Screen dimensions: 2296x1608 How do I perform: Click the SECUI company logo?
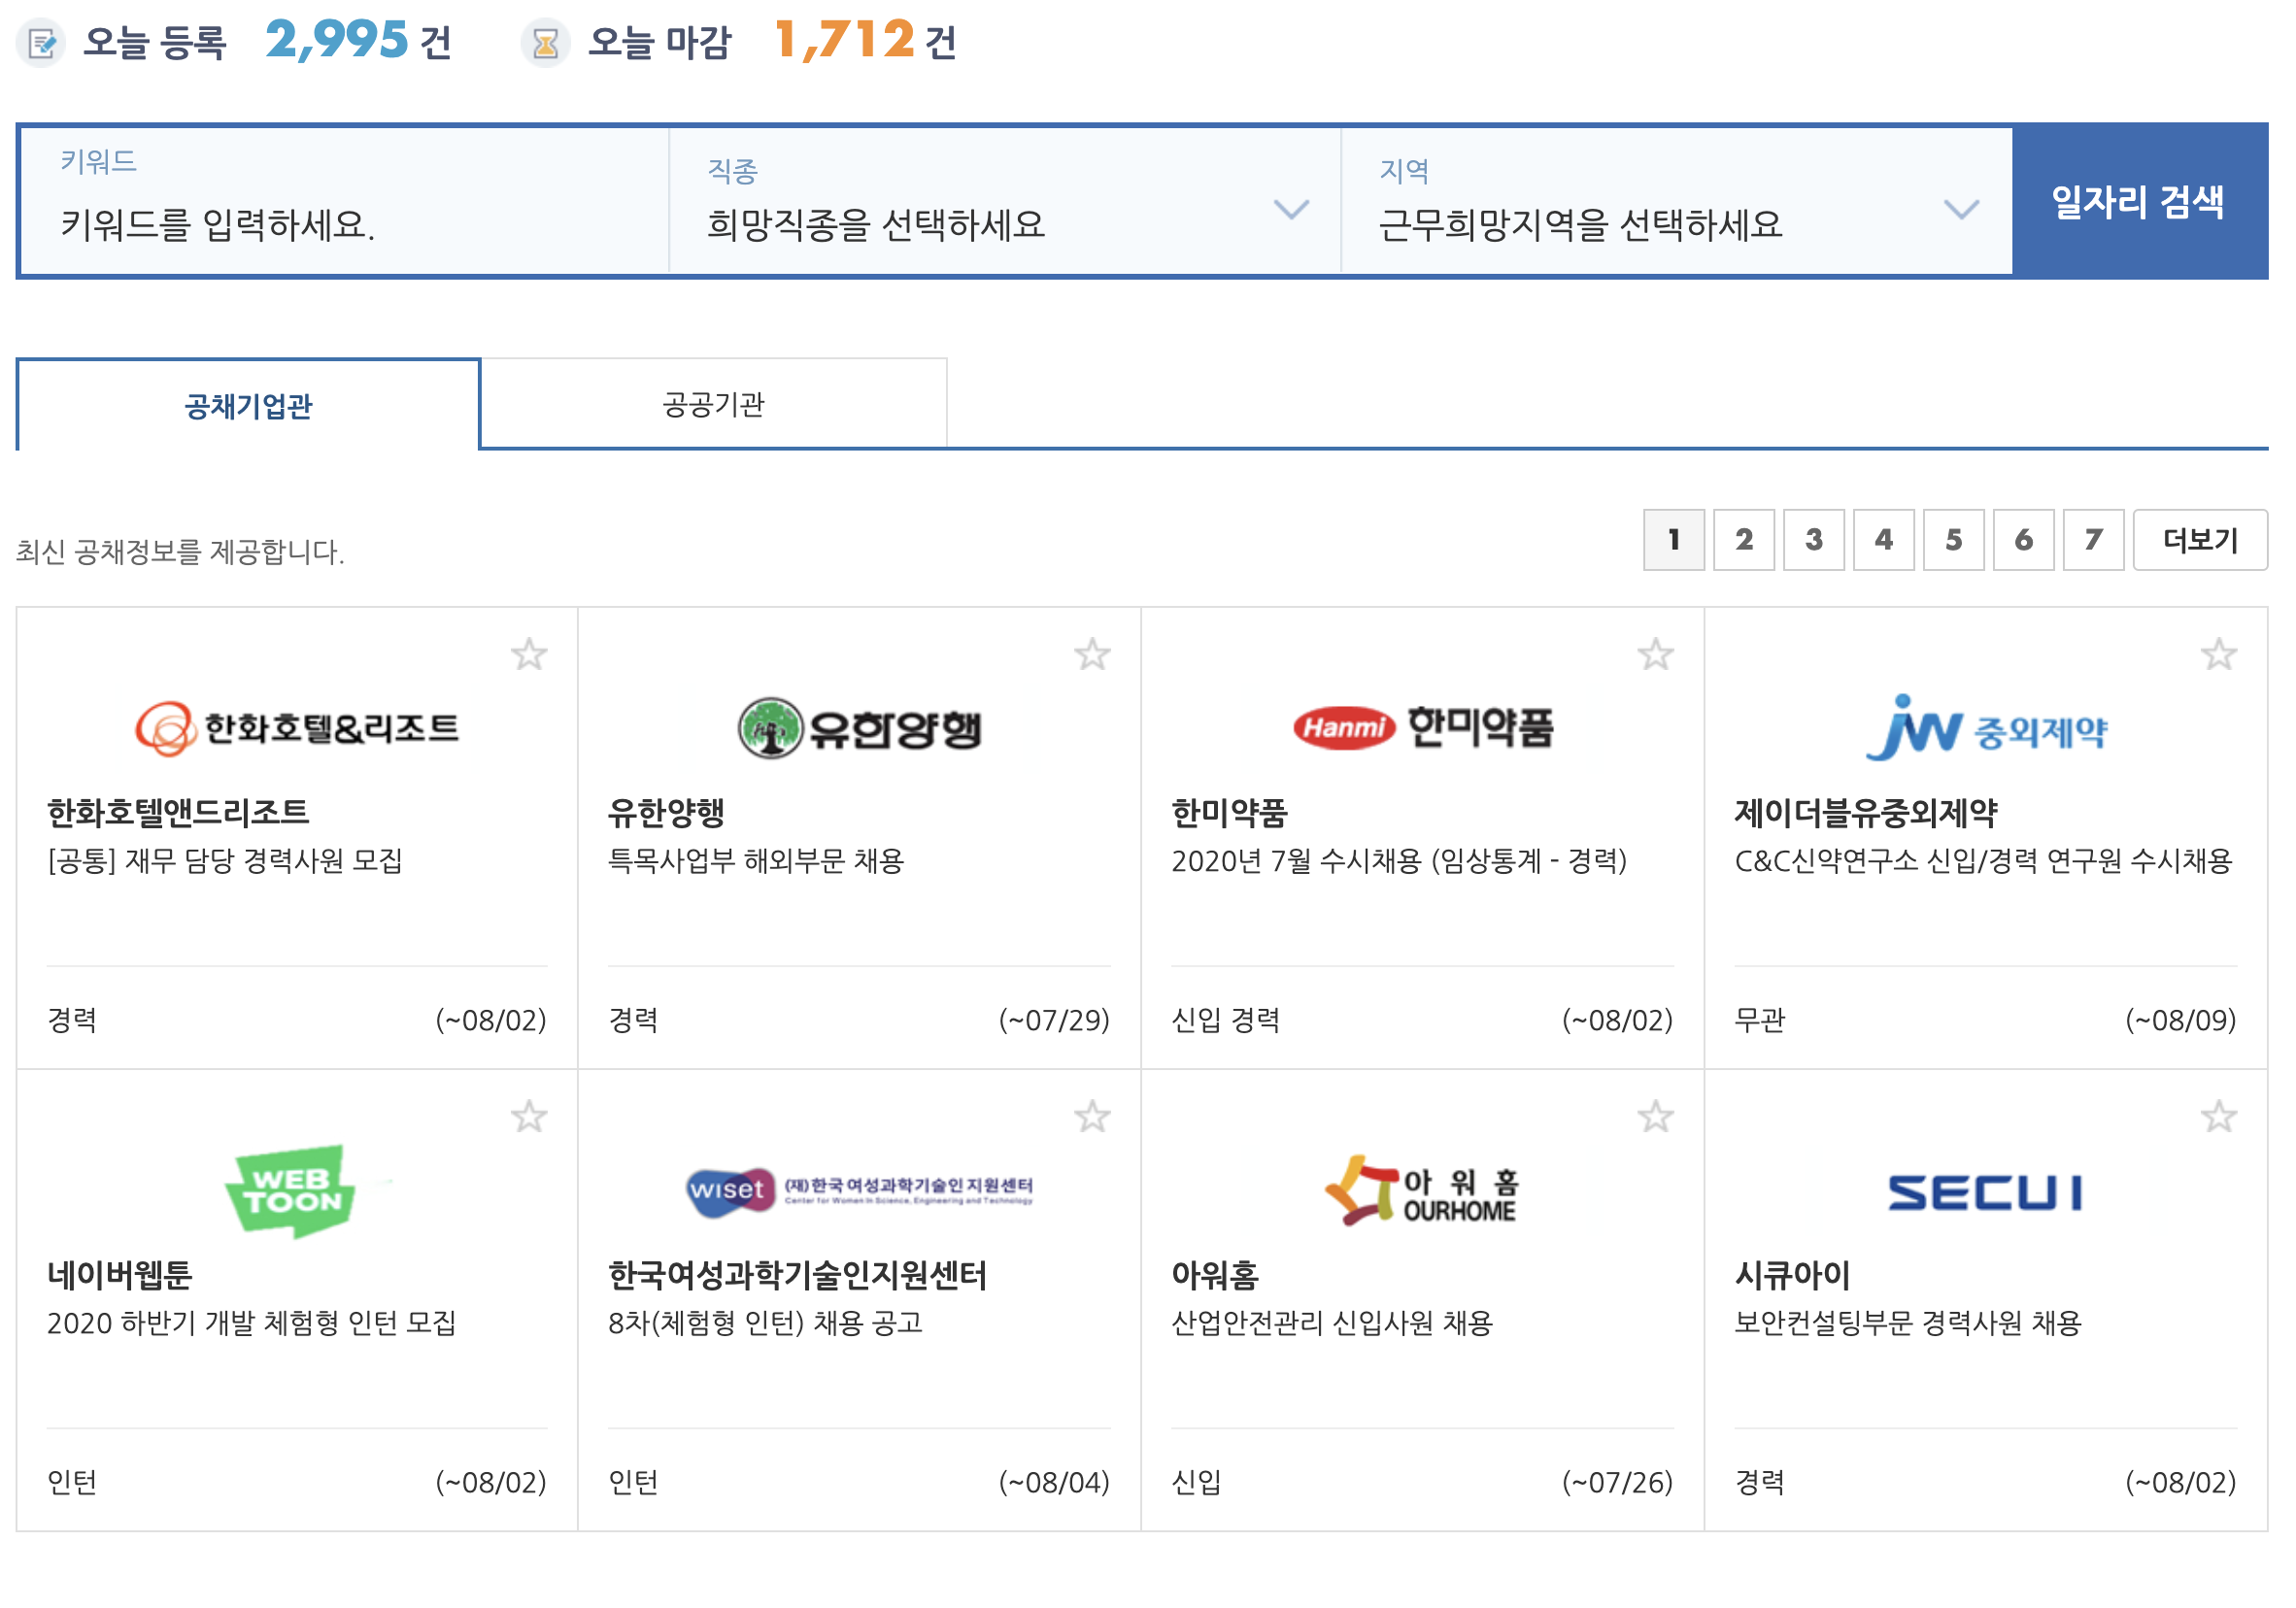1985,1193
